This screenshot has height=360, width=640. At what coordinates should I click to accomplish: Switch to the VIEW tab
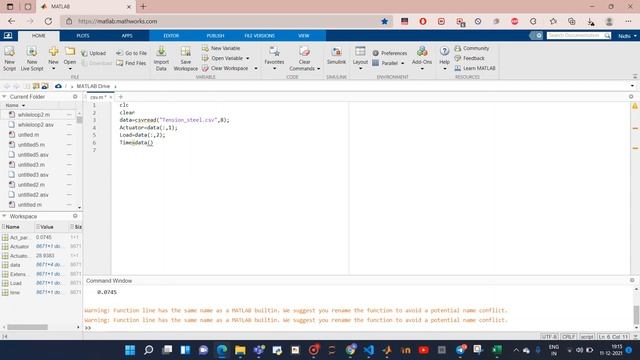coord(304,36)
